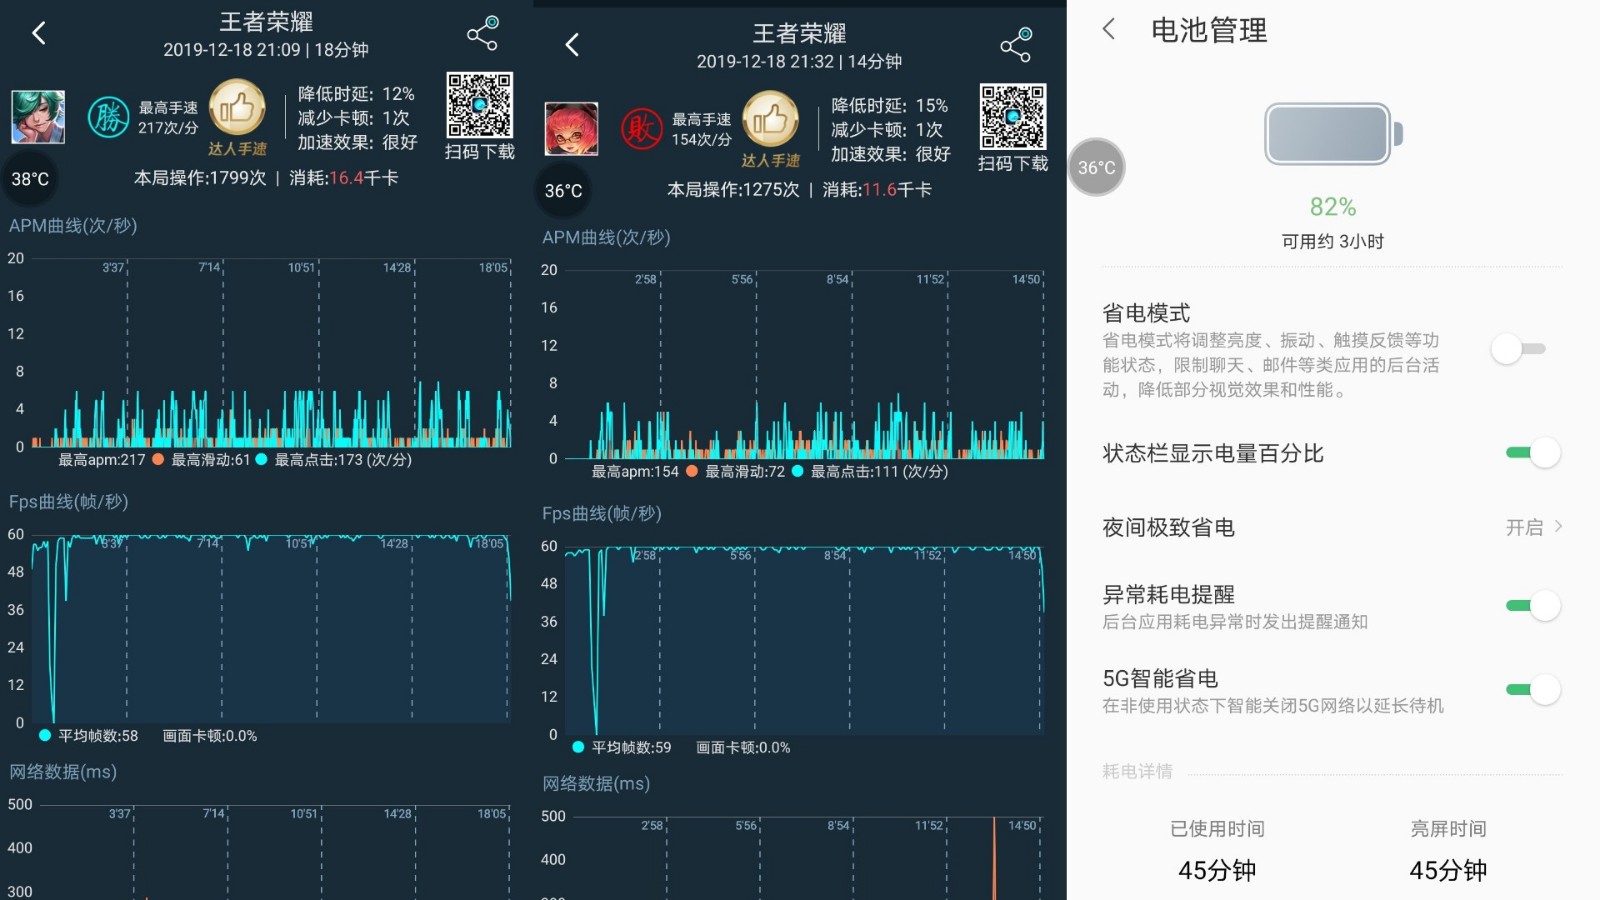The width and height of the screenshot is (1600, 900).
Task: Tap 扫码下载 in first report
Action: (480, 152)
